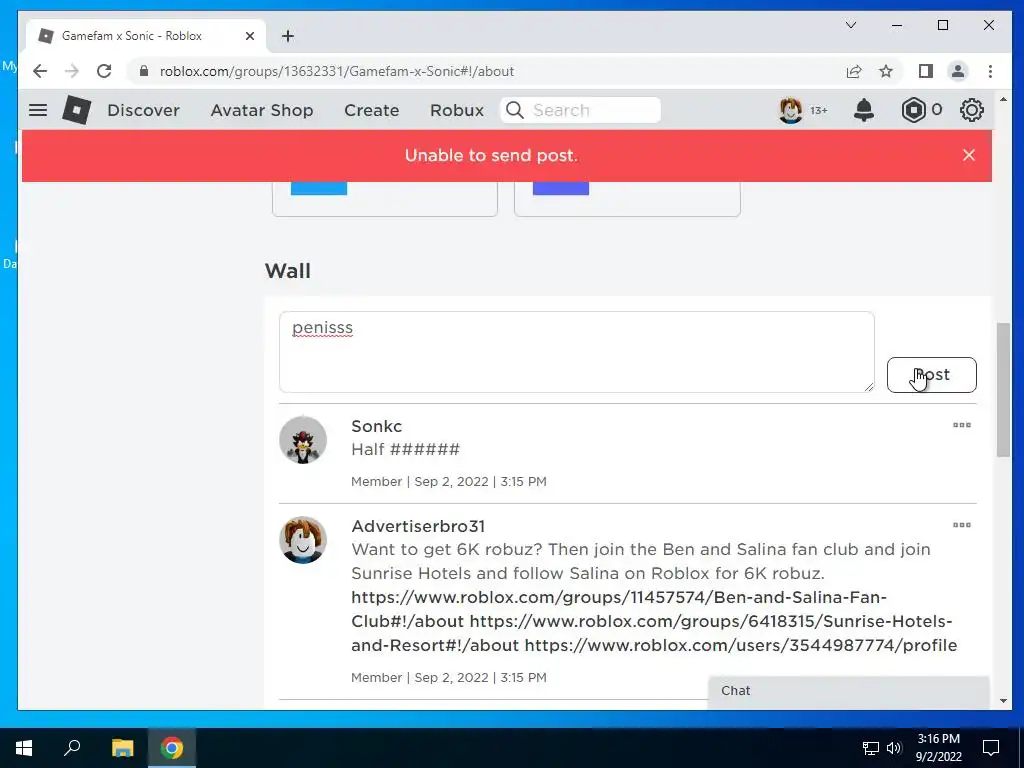Click the page vertical scrollbar thumb
1024x768 pixels.
[x=1004, y=390]
